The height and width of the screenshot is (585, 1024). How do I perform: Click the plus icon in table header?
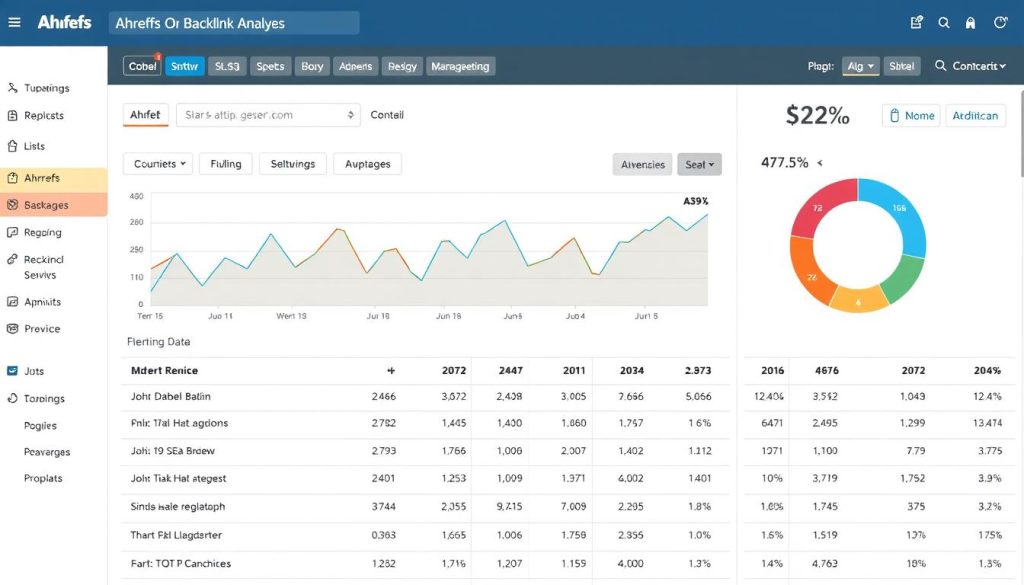391,370
